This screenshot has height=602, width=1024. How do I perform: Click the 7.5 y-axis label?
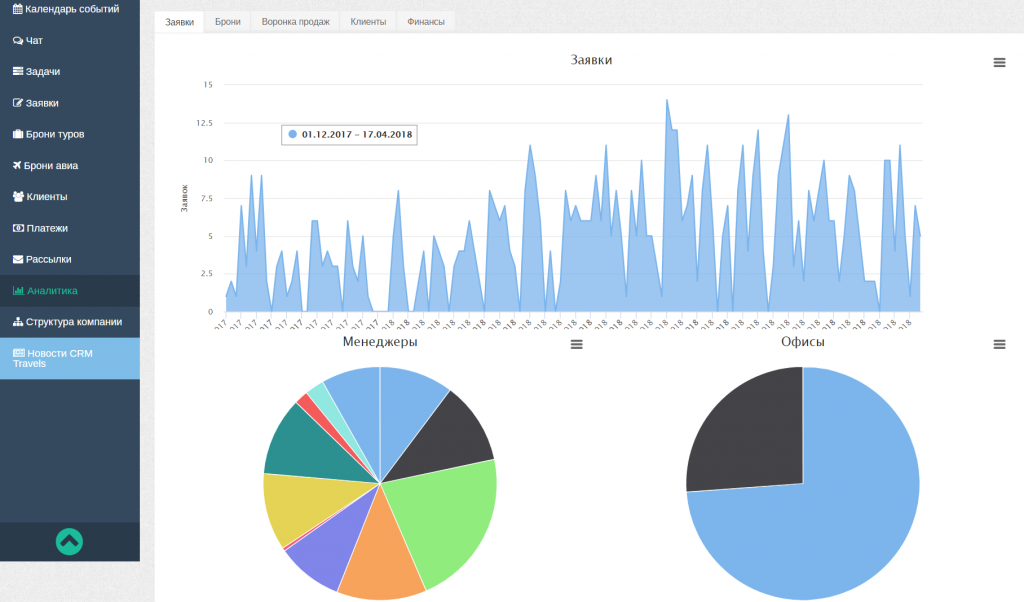click(207, 198)
